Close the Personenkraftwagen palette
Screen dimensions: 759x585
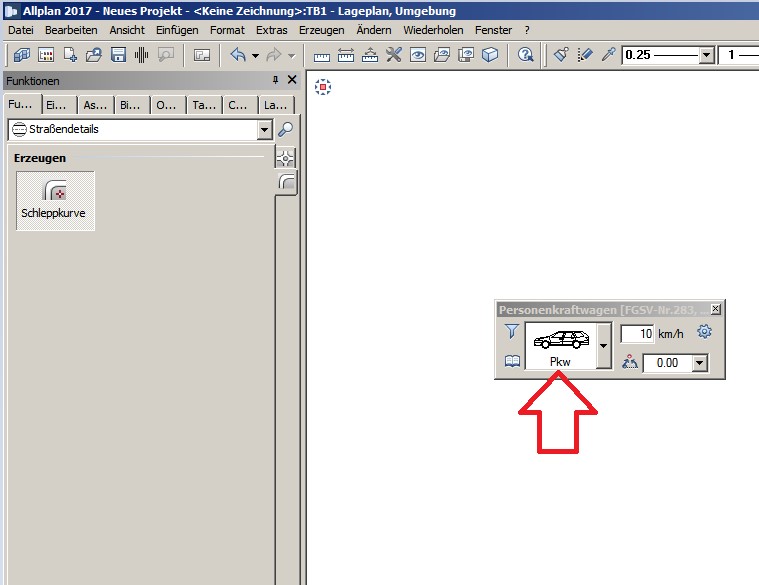[x=717, y=309]
